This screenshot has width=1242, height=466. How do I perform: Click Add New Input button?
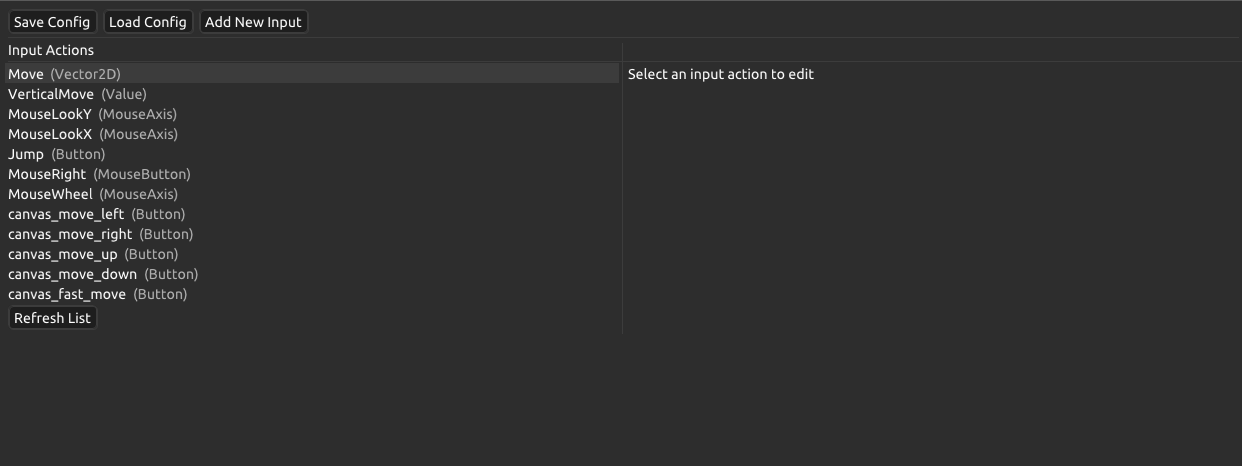[253, 22]
